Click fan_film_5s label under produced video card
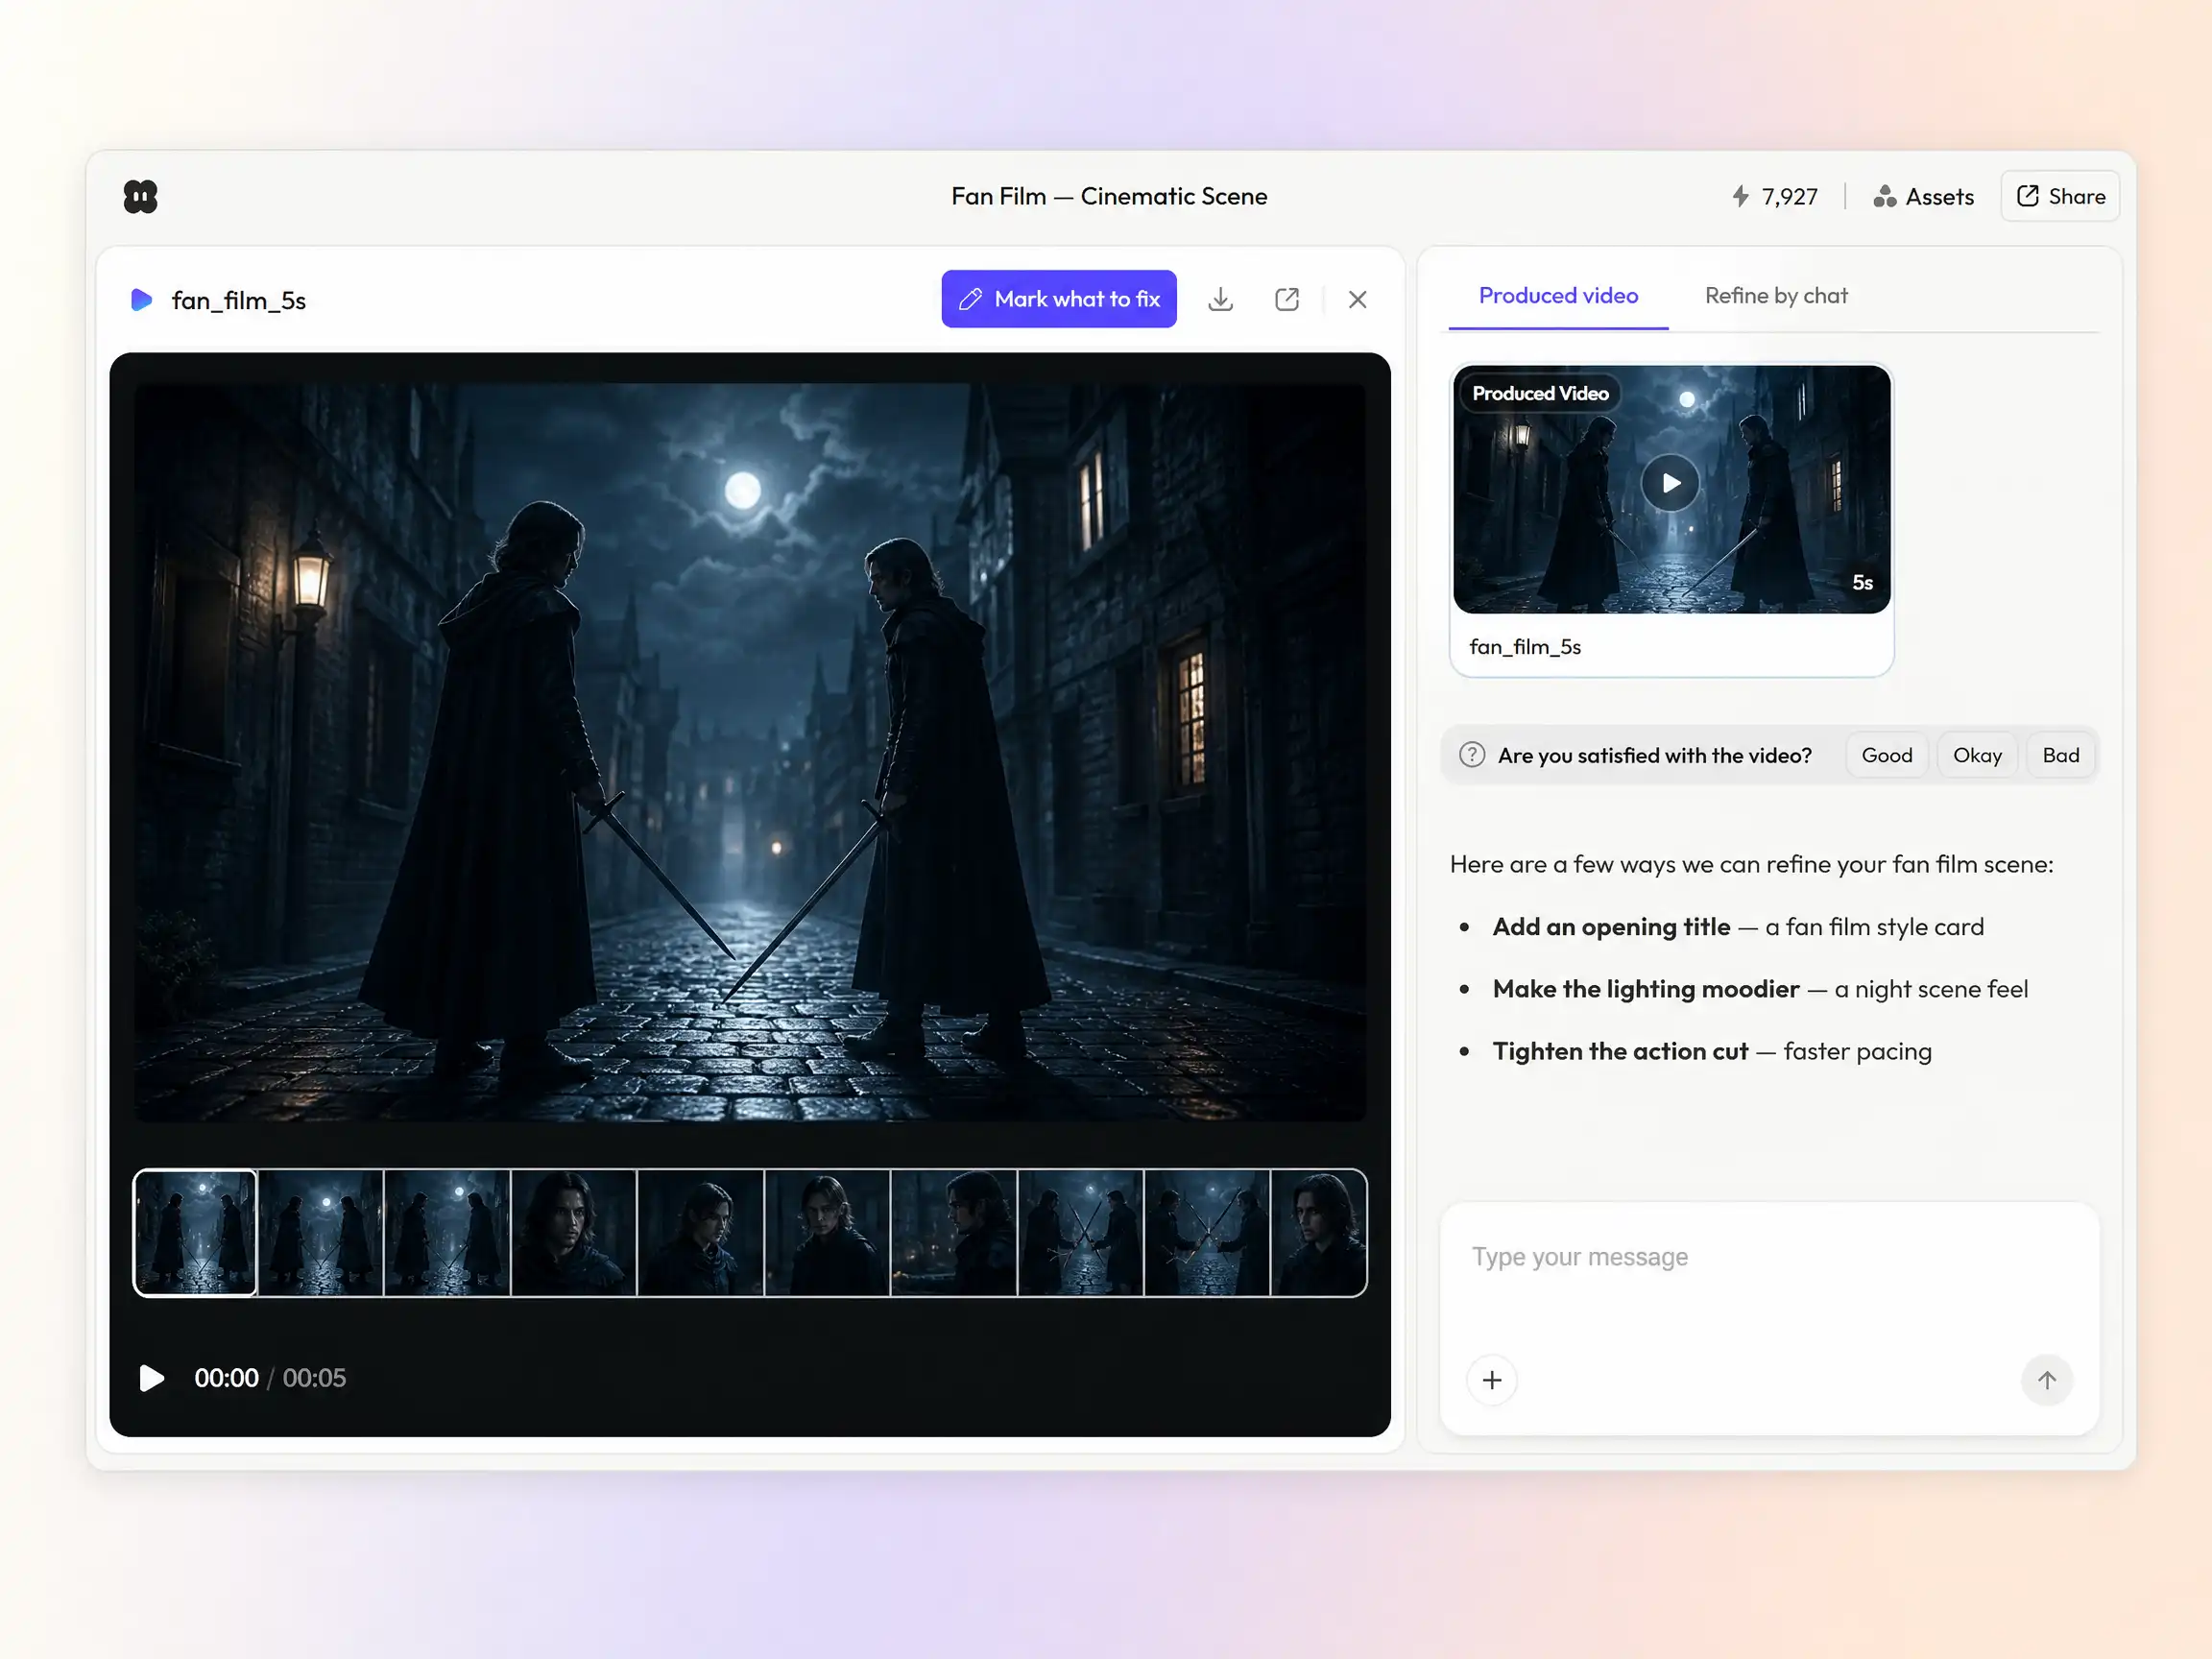This screenshot has height=1659, width=2212. [1525, 647]
